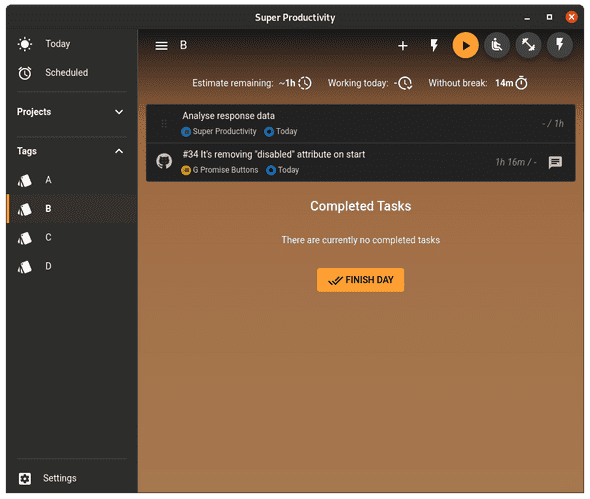Open the Scheduled tasks view
Viewport: 590px width, 499px height.
(x=71, y=73)
